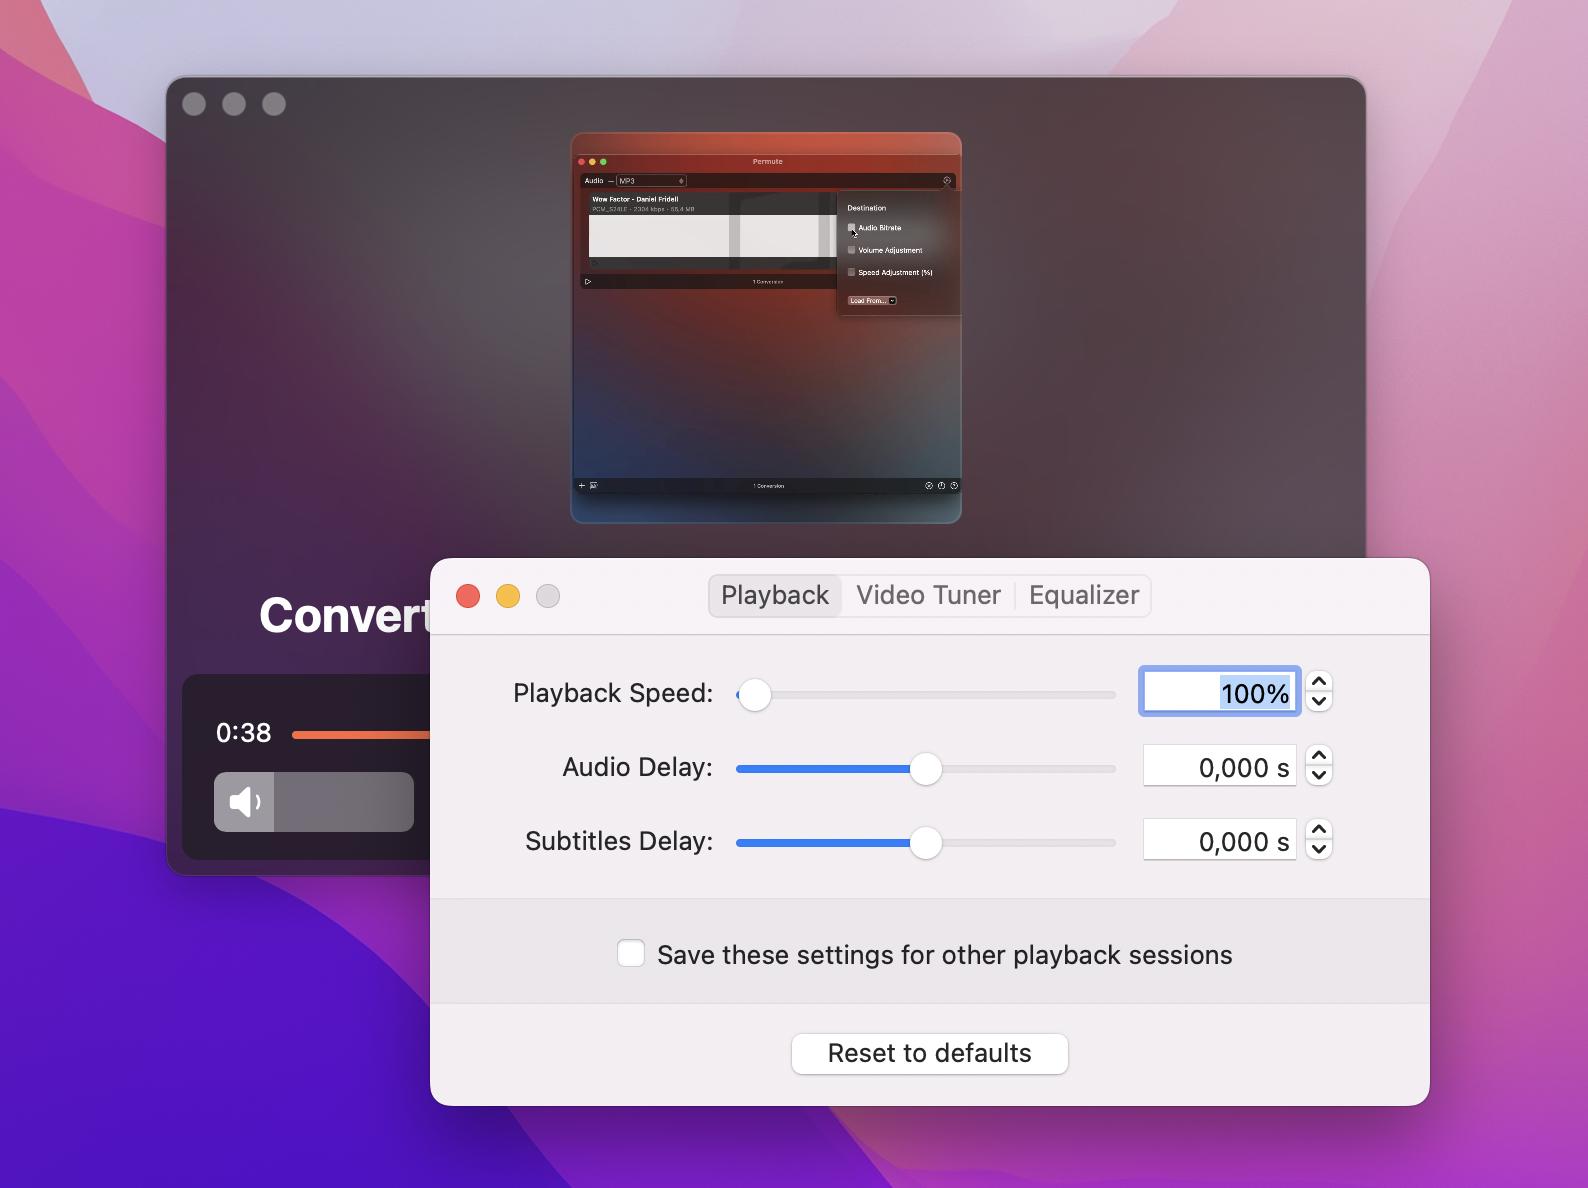Open the MP3 format dropdown in video frame
The image size is (1588, 1188).
click(651, 181)
